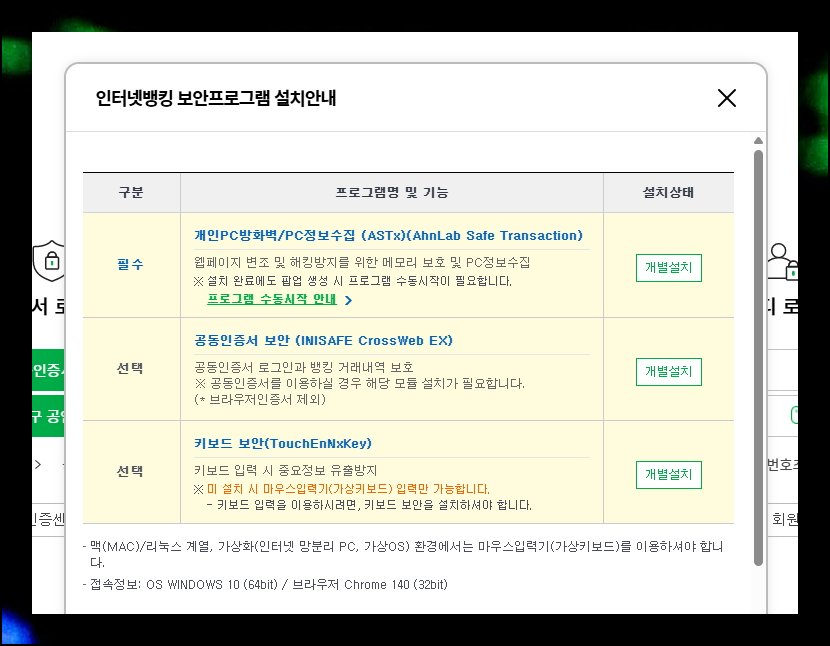The width and height of the screenshot is (830, 646).
Task: Click the 공동인증서 로그인과 뱅킹 거래내역 보호 text
Action: click(304, 367)
